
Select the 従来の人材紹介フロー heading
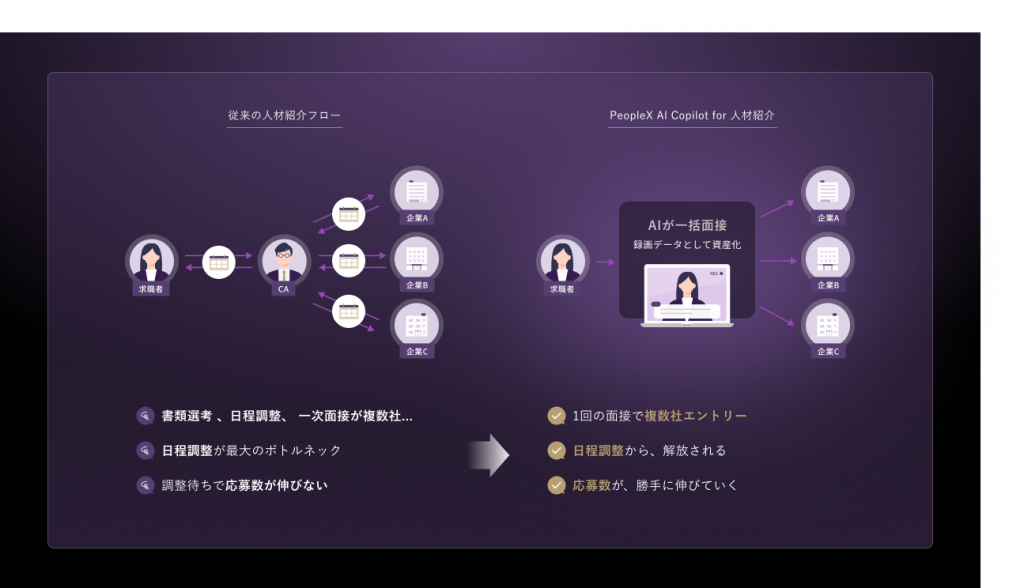pyautogui.click(x=284, y=116)
